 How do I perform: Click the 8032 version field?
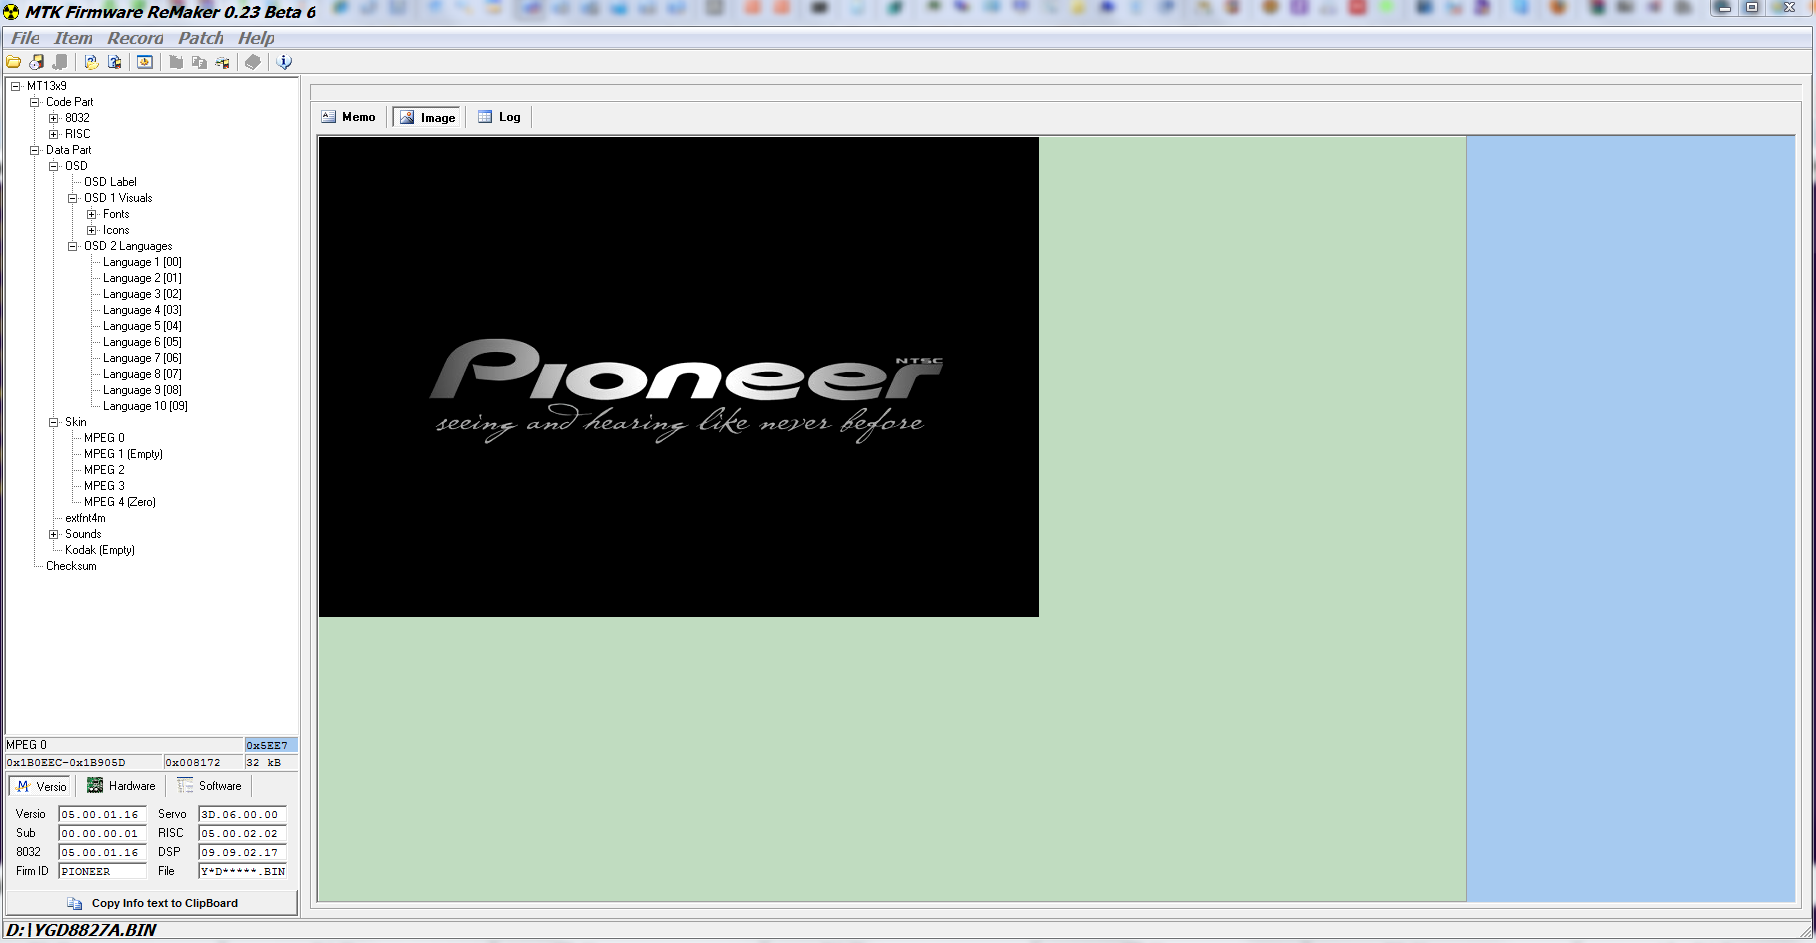(102, 852)
